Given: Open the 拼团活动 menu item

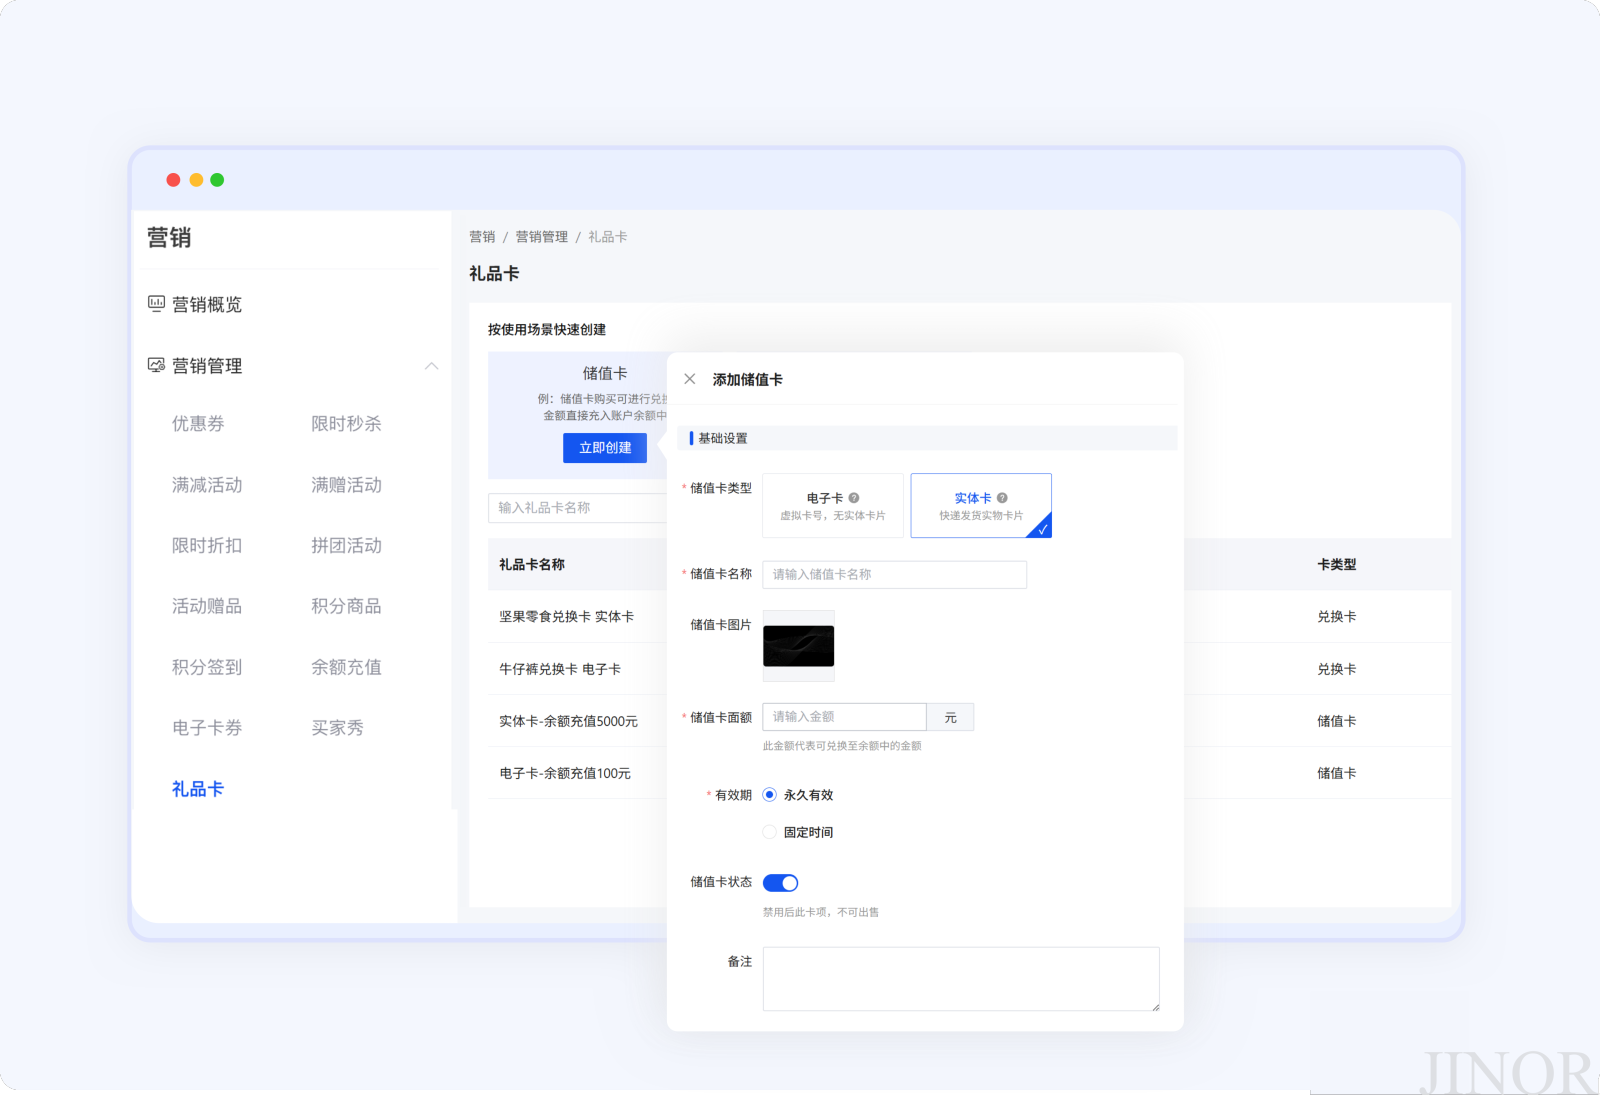Looking at the screenshot, I should pyautogui.click(x=346, y=546).
